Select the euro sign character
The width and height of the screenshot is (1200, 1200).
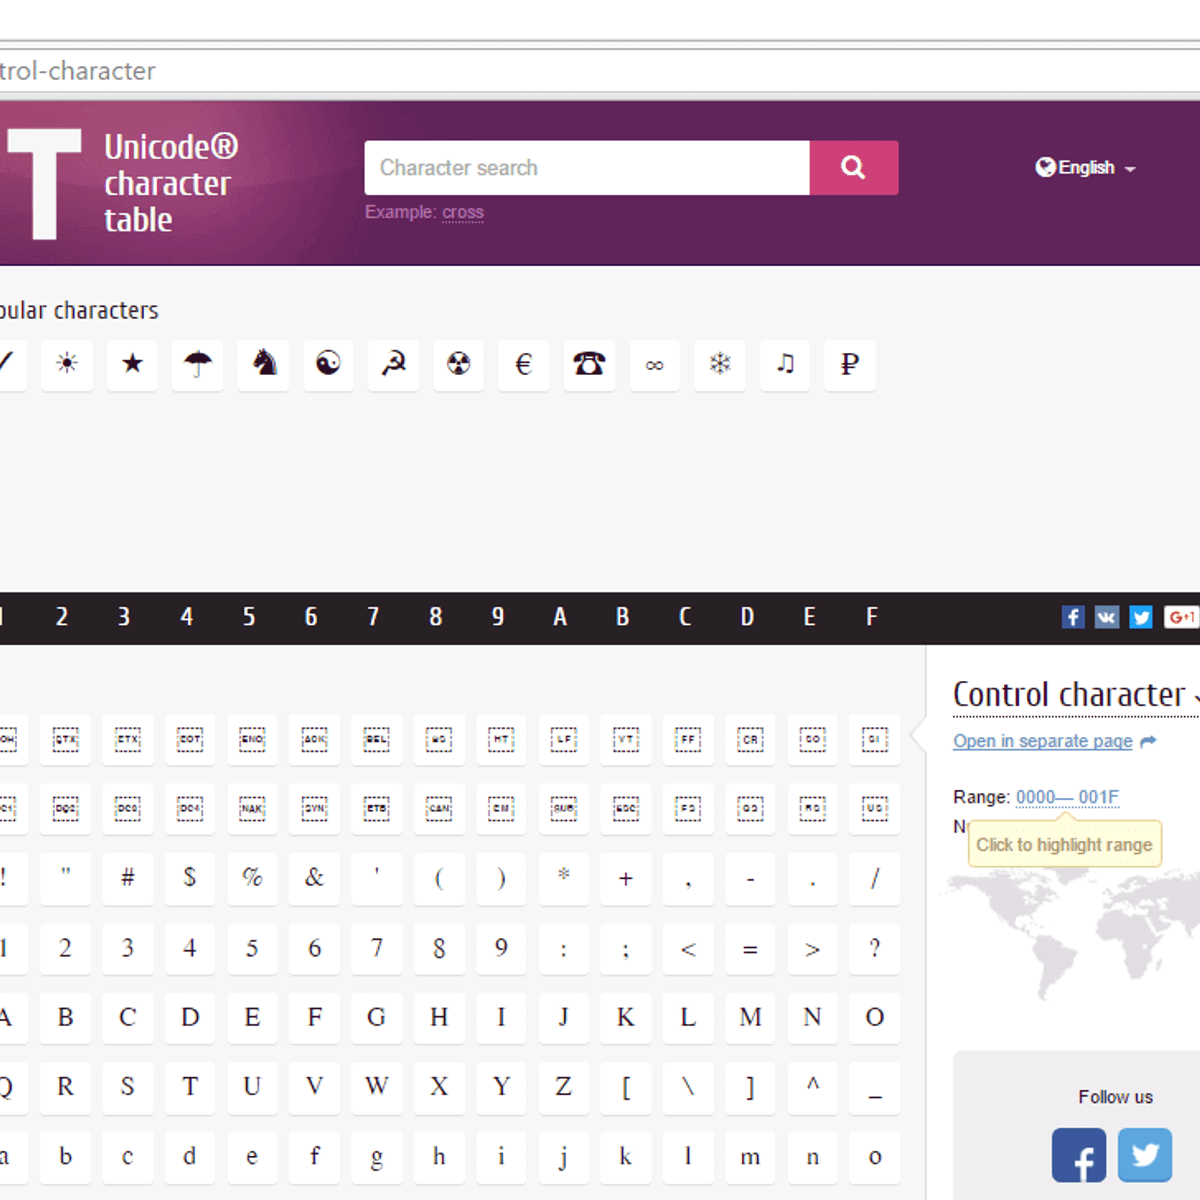tap(523, 365)
